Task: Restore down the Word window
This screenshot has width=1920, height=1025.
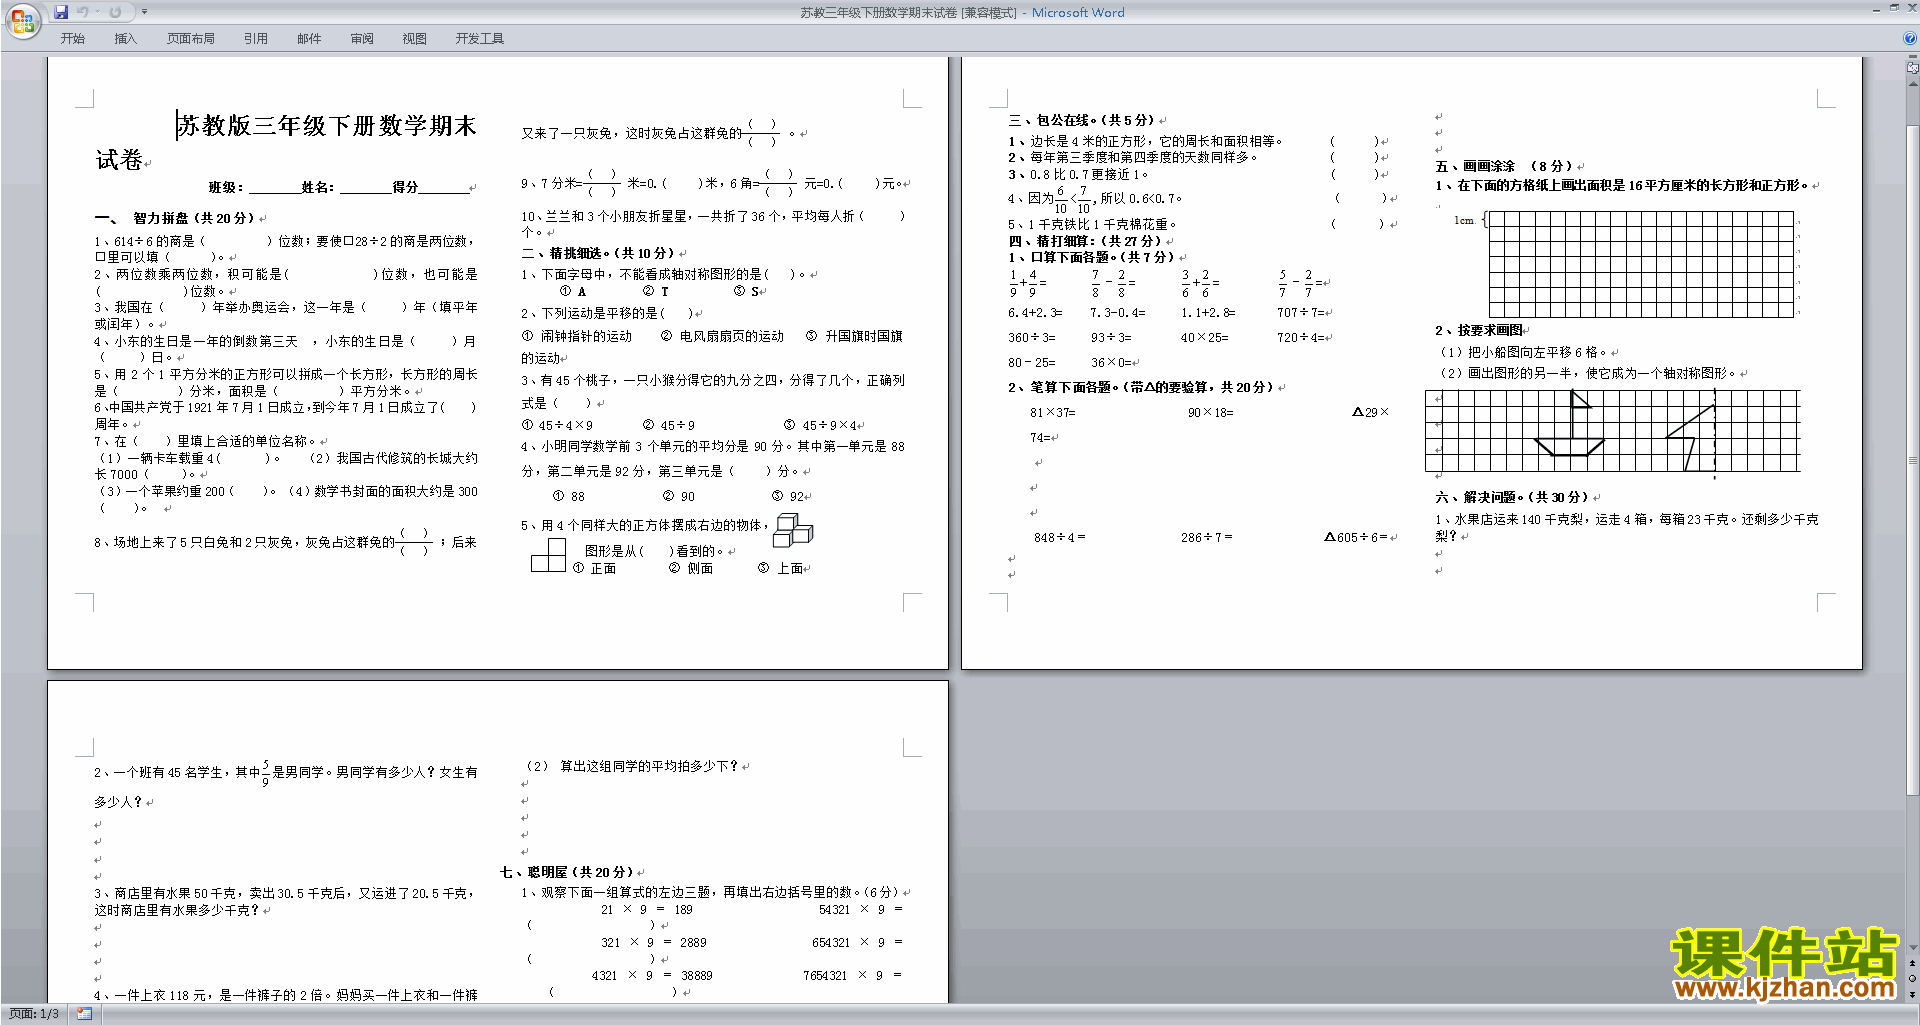Action: point(1894,9)
